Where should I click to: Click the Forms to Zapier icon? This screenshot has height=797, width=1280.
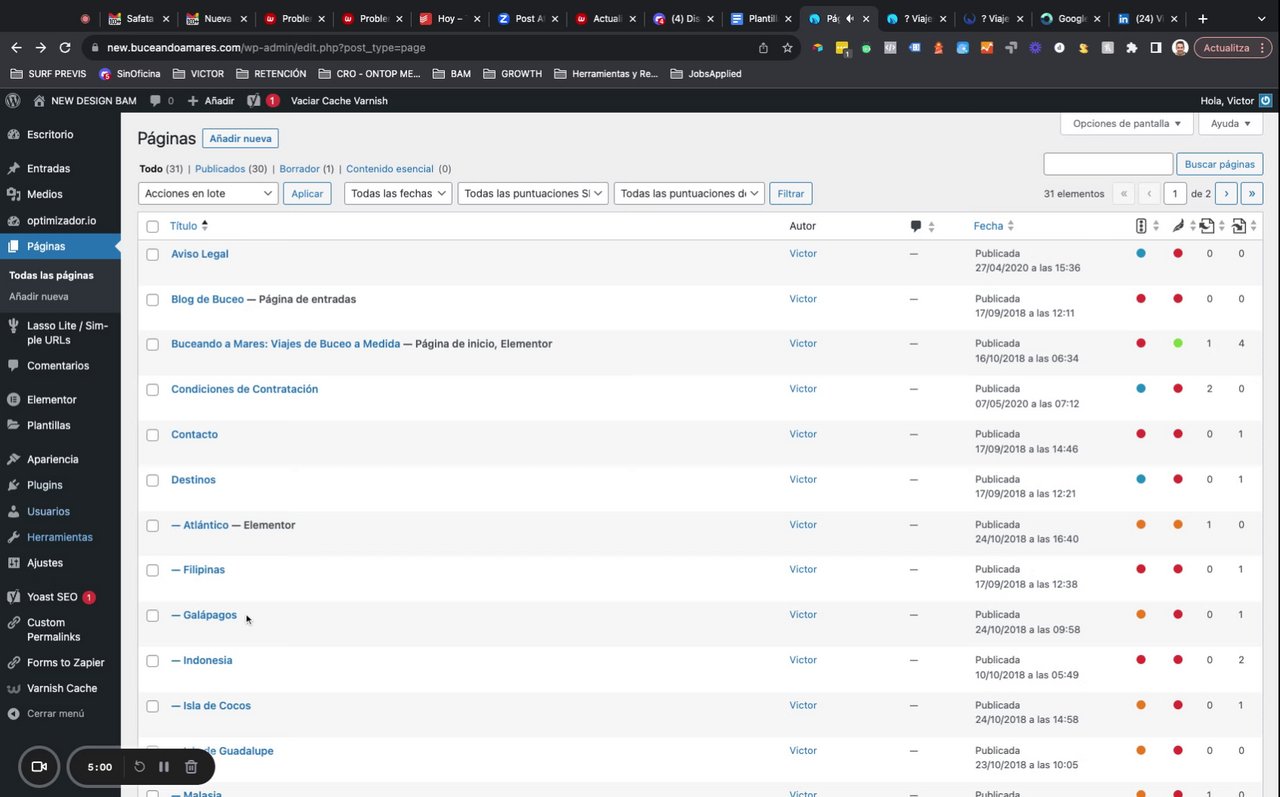(13, 663)
